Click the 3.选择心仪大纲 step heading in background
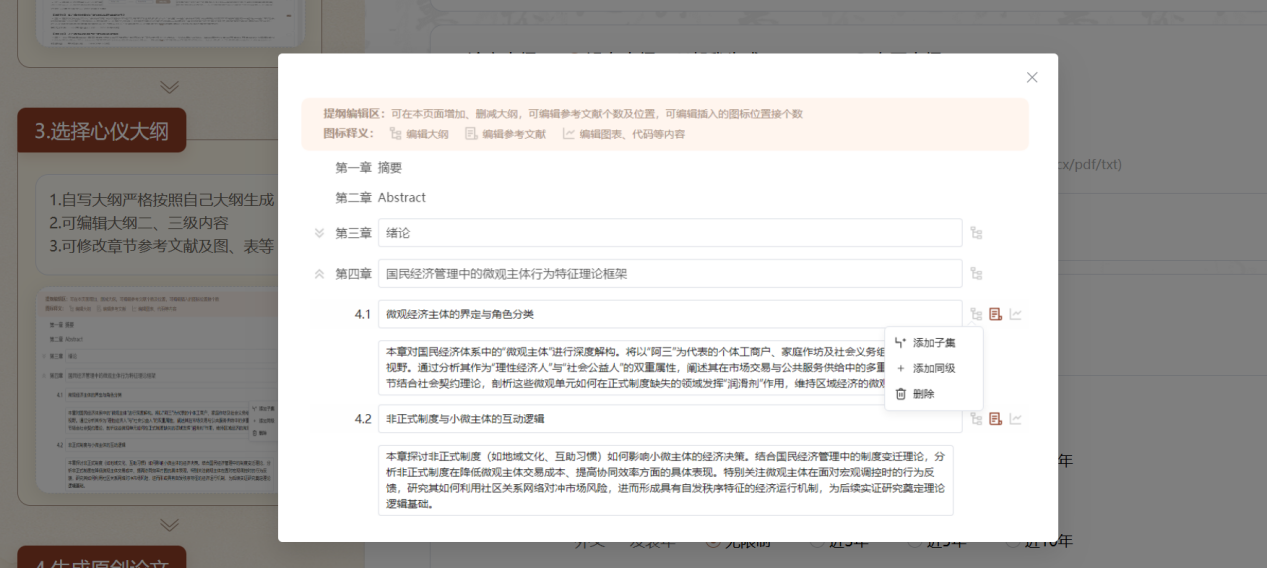 pyautogui.click(x=102, y=130)
